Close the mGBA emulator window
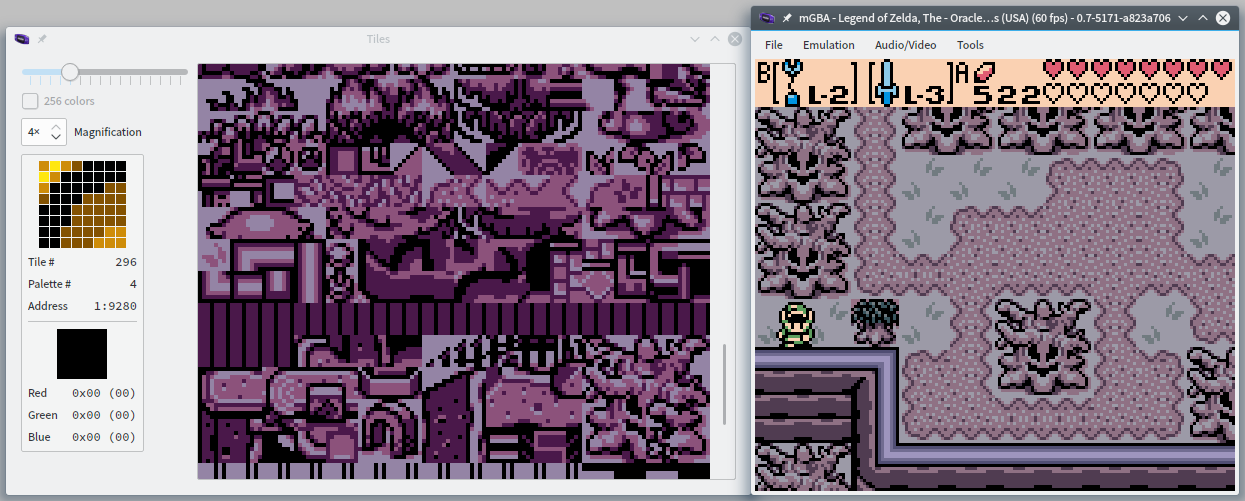 coord(1223,17)
